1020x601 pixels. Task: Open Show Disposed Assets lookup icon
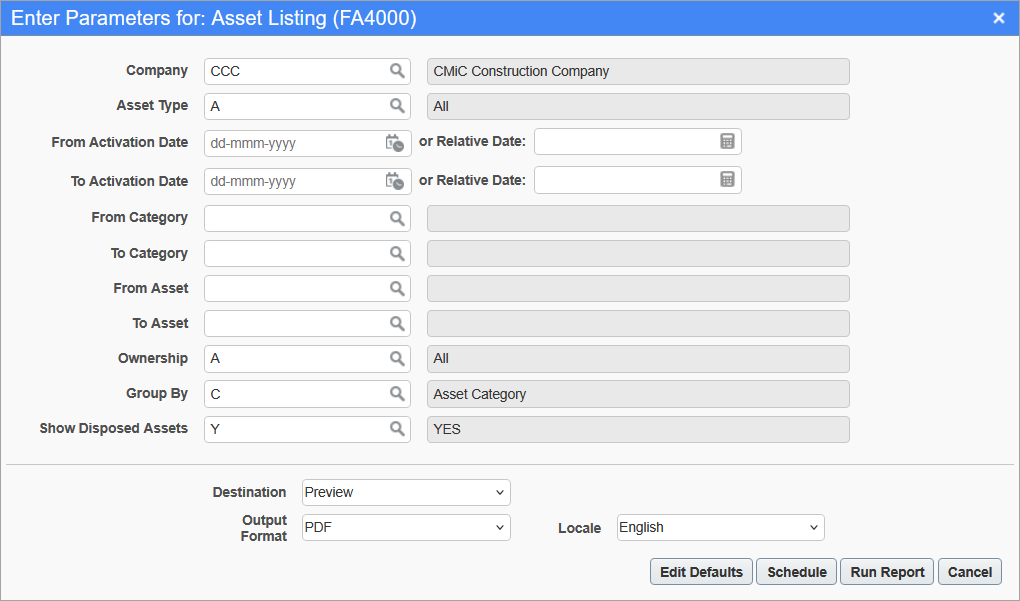(397, 429)
